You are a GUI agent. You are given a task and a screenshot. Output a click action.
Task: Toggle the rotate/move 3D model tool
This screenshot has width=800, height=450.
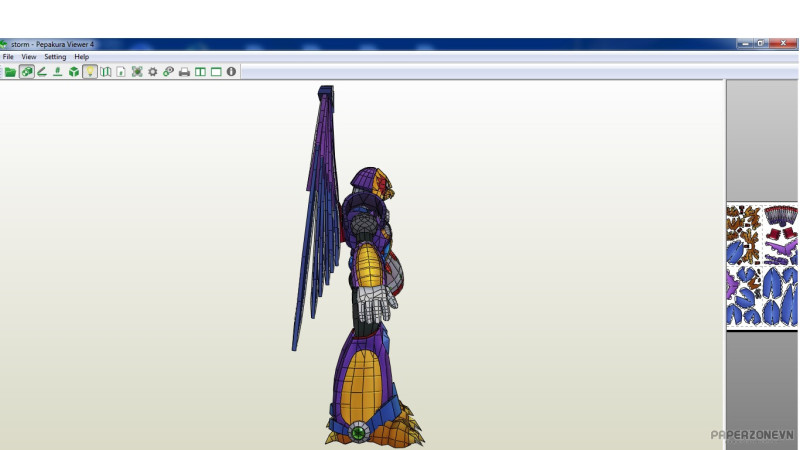coord(27,72)
